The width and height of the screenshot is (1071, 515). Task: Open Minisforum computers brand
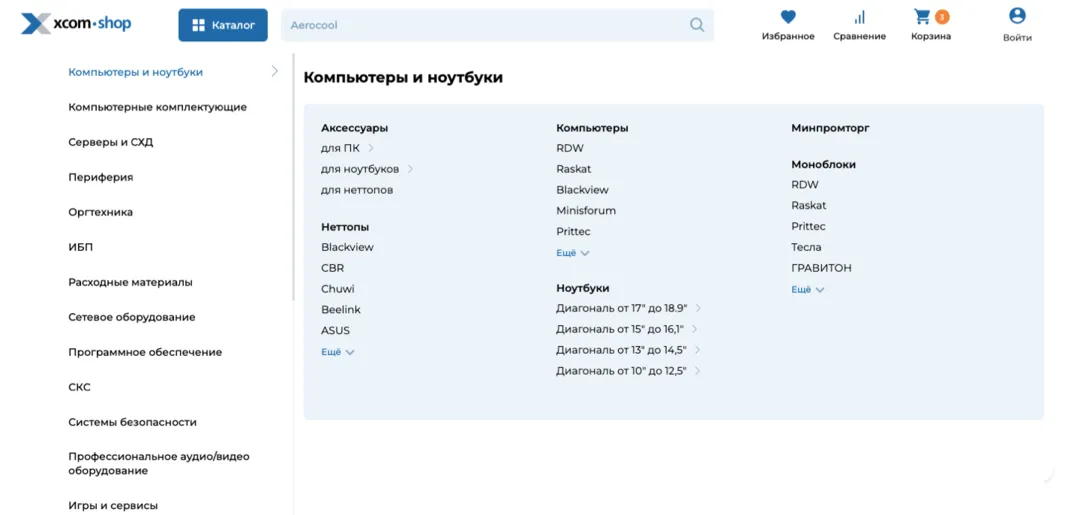click(586, 210)
